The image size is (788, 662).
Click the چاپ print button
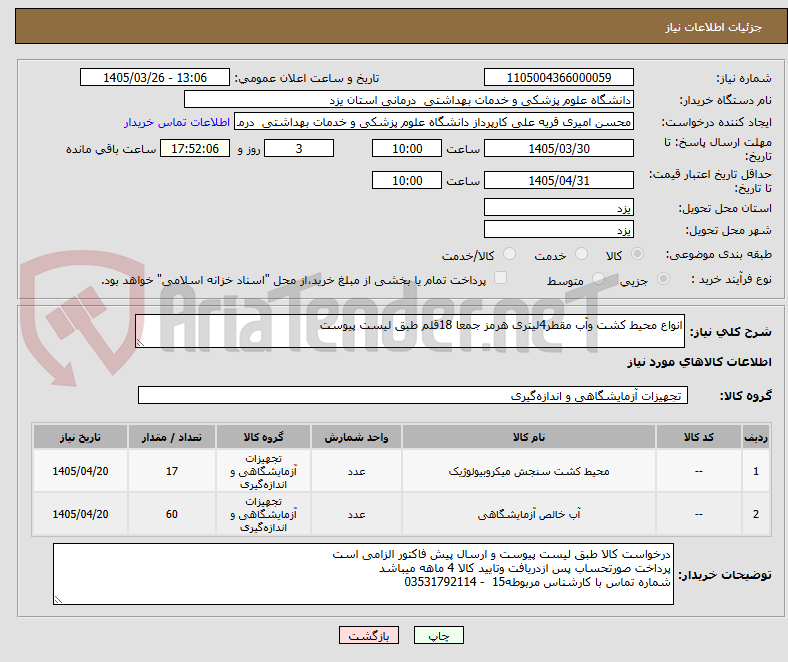click(x=438, y=635)
